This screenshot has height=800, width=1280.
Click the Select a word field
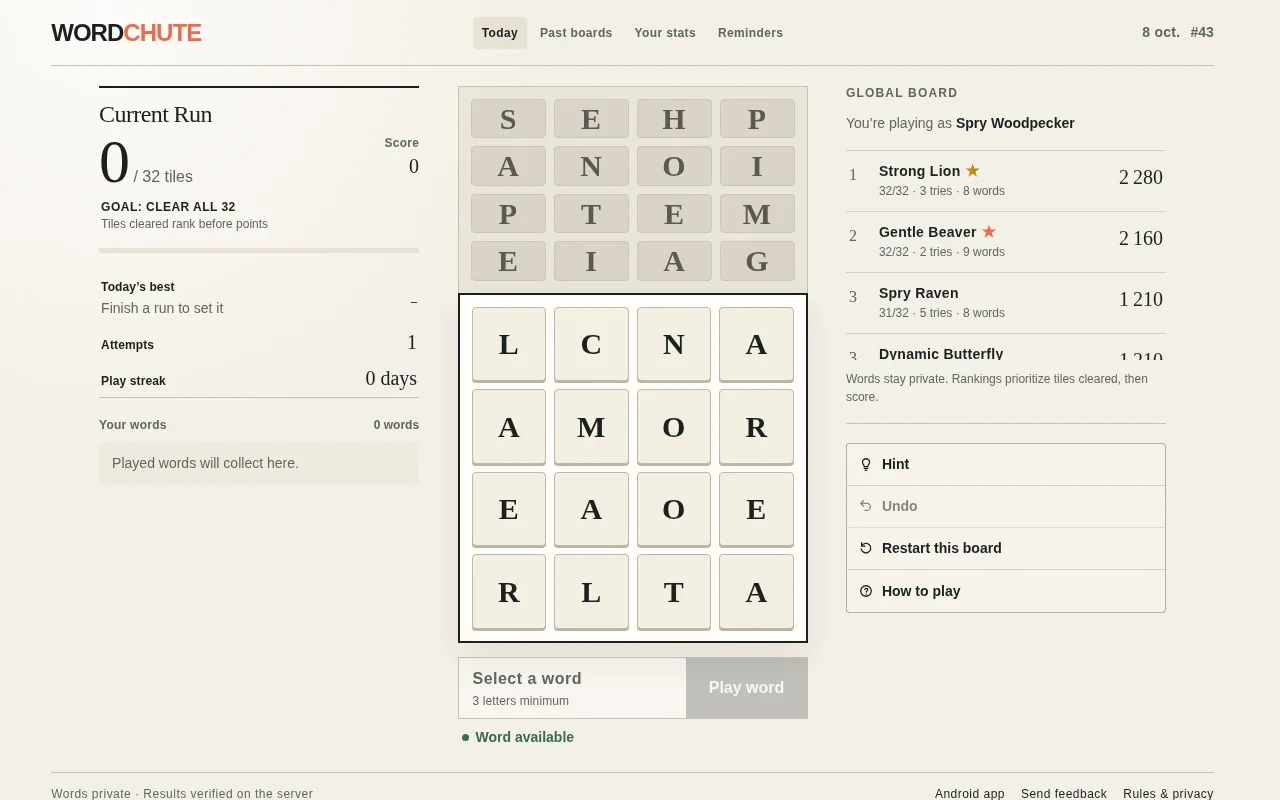(x=572, y=688)
